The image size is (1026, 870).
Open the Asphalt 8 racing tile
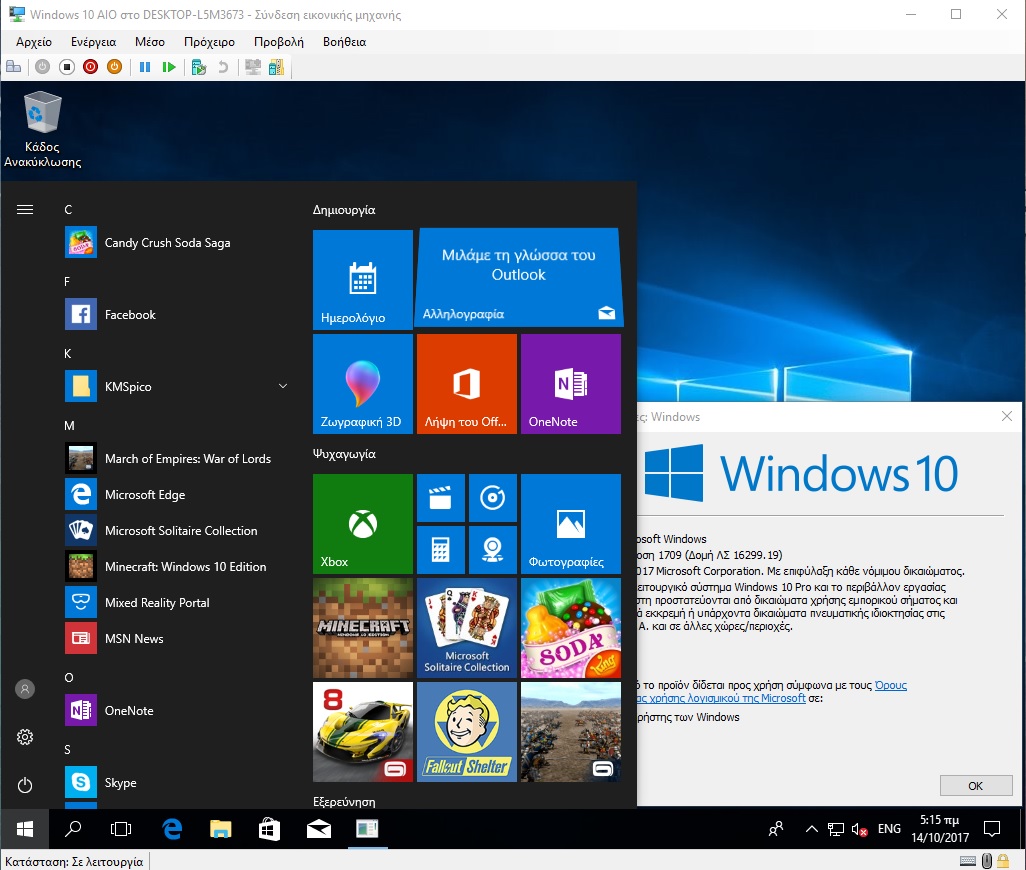pos(363,732)
